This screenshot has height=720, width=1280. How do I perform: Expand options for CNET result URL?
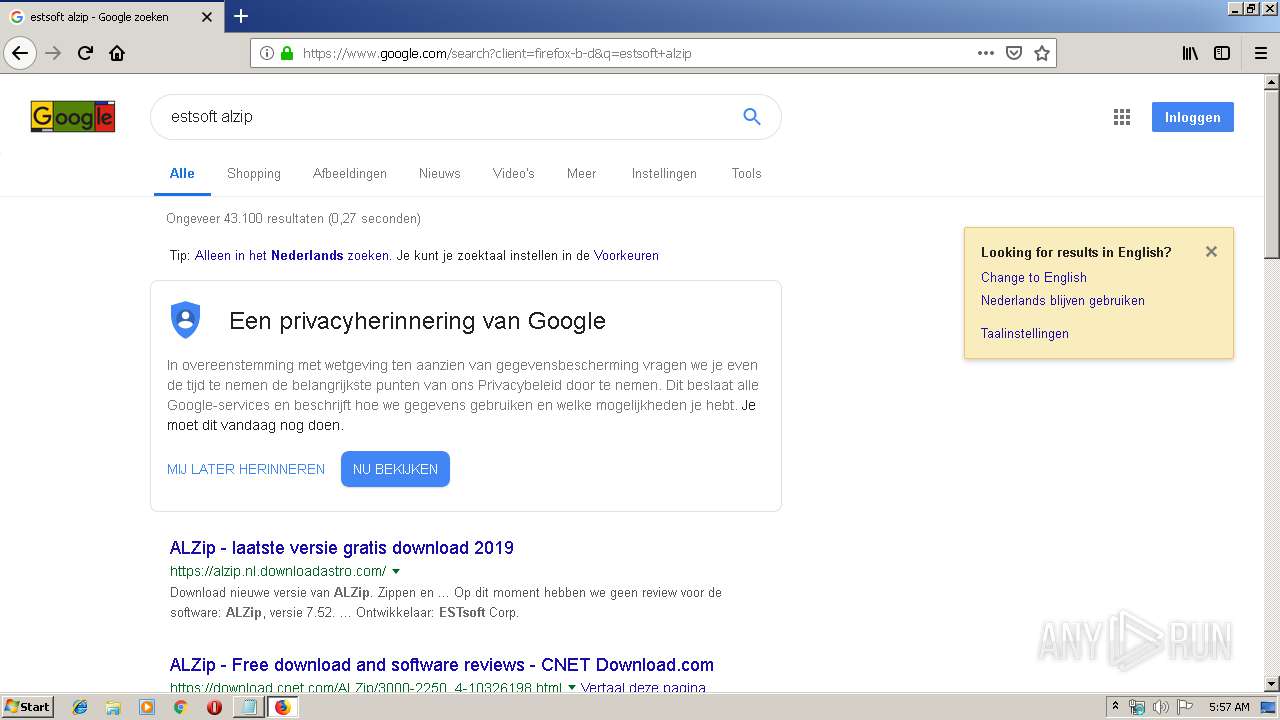tap(572, 688)
